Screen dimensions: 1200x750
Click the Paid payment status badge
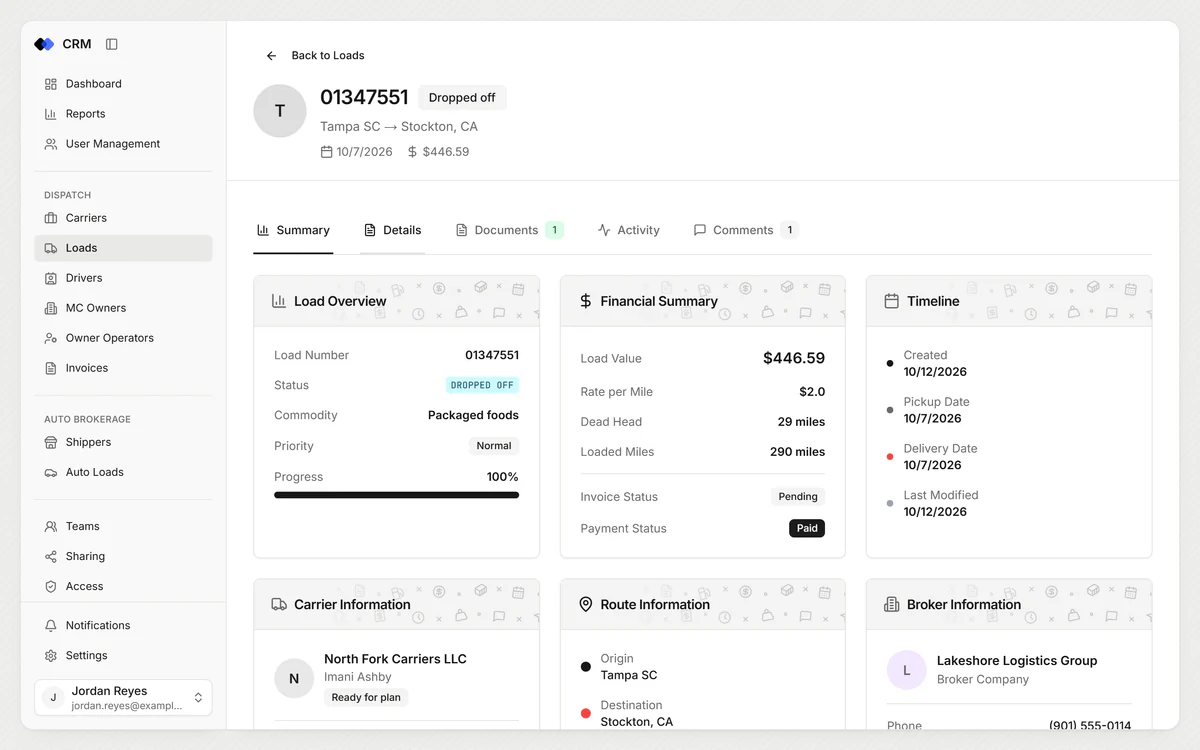[x=807, y=528]
